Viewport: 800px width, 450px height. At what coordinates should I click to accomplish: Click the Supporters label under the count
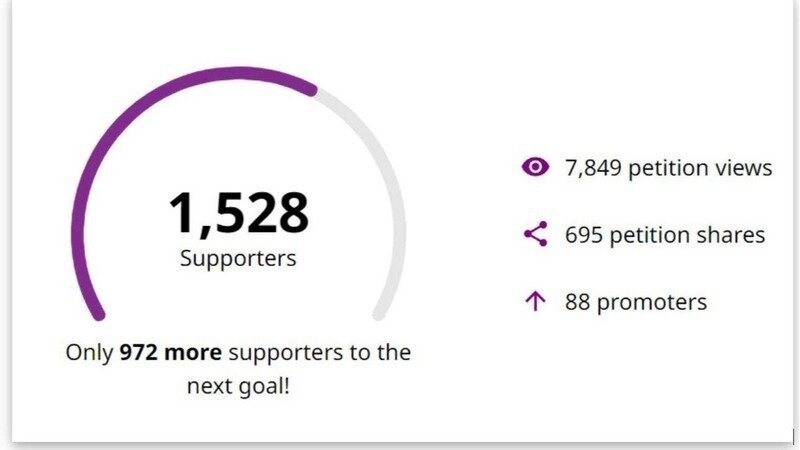pyautogui.click(x=238, y=258)
